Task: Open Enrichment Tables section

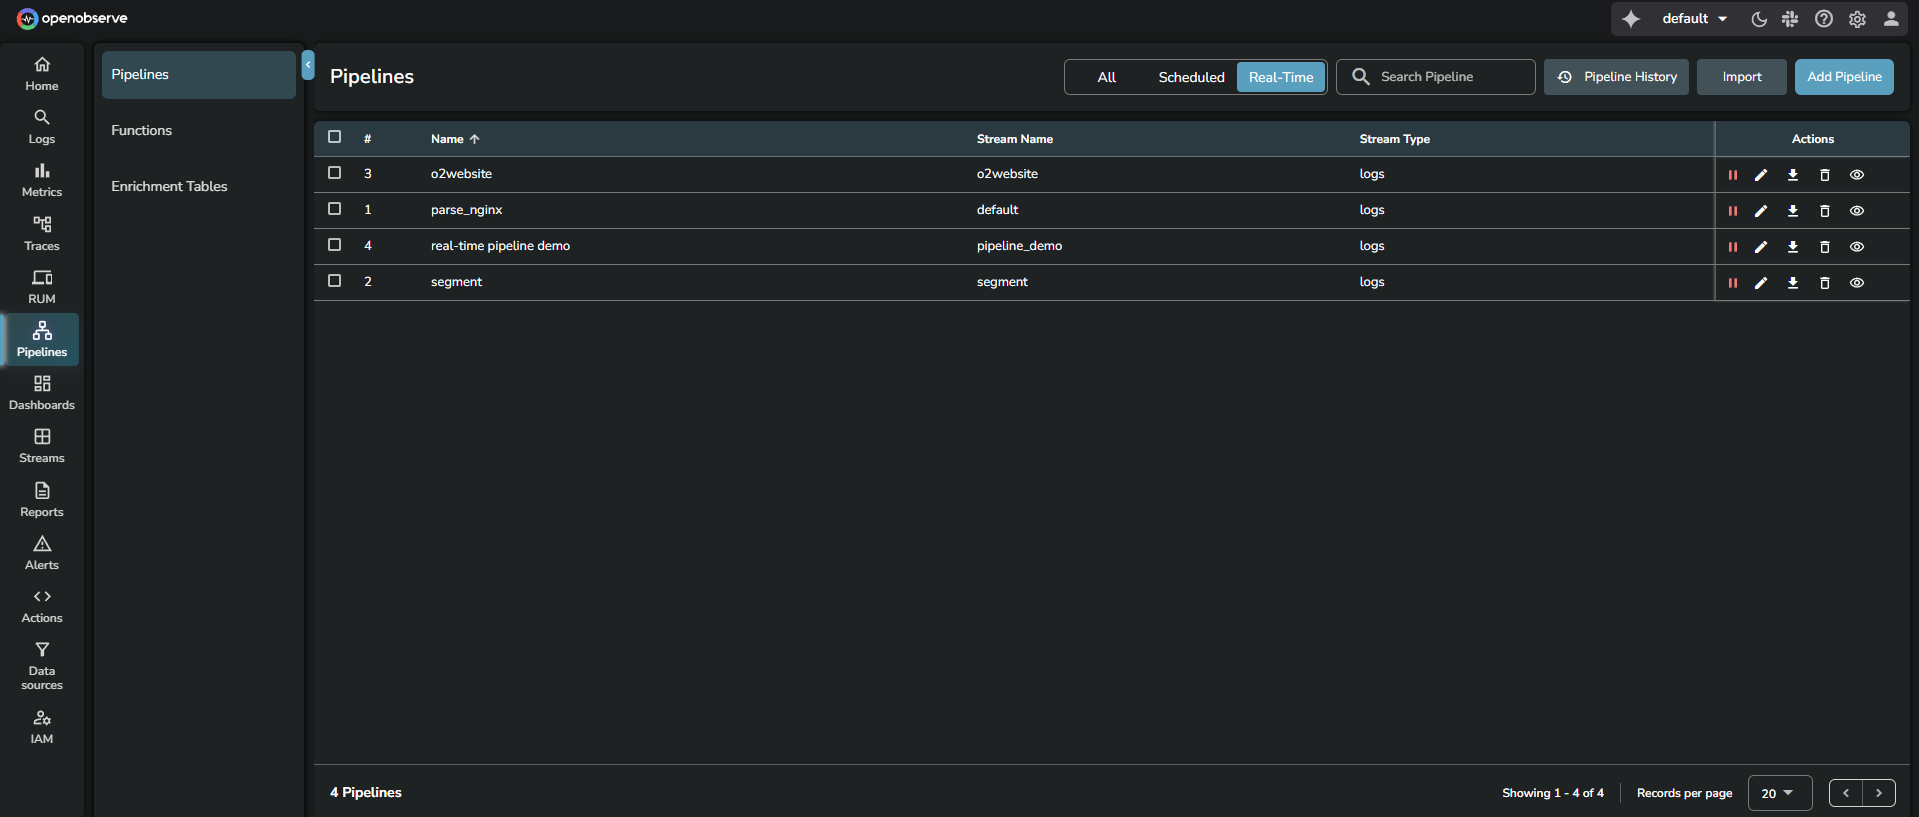Action: (x=169, y=186)
